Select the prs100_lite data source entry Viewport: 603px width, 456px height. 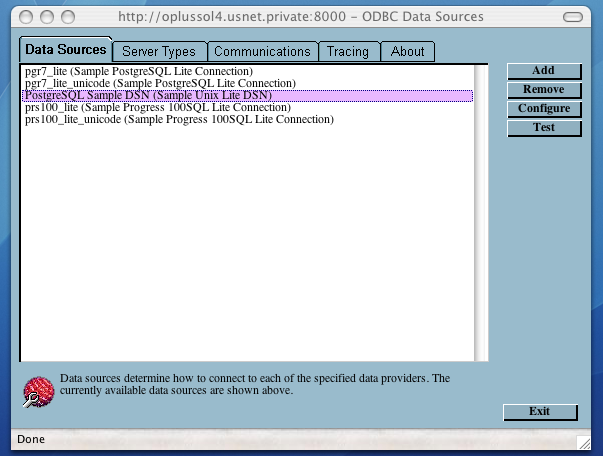click(156, 108)
